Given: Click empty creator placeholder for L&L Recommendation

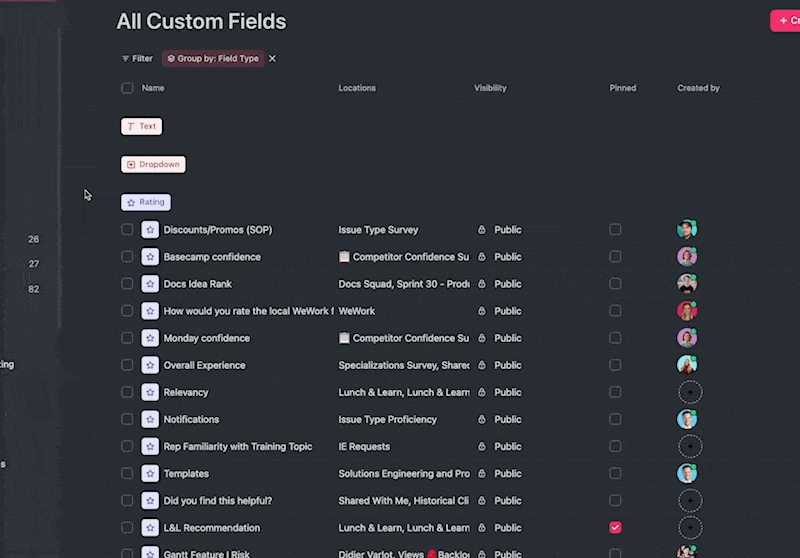Looking at the screenshot, I should [690, 527].
